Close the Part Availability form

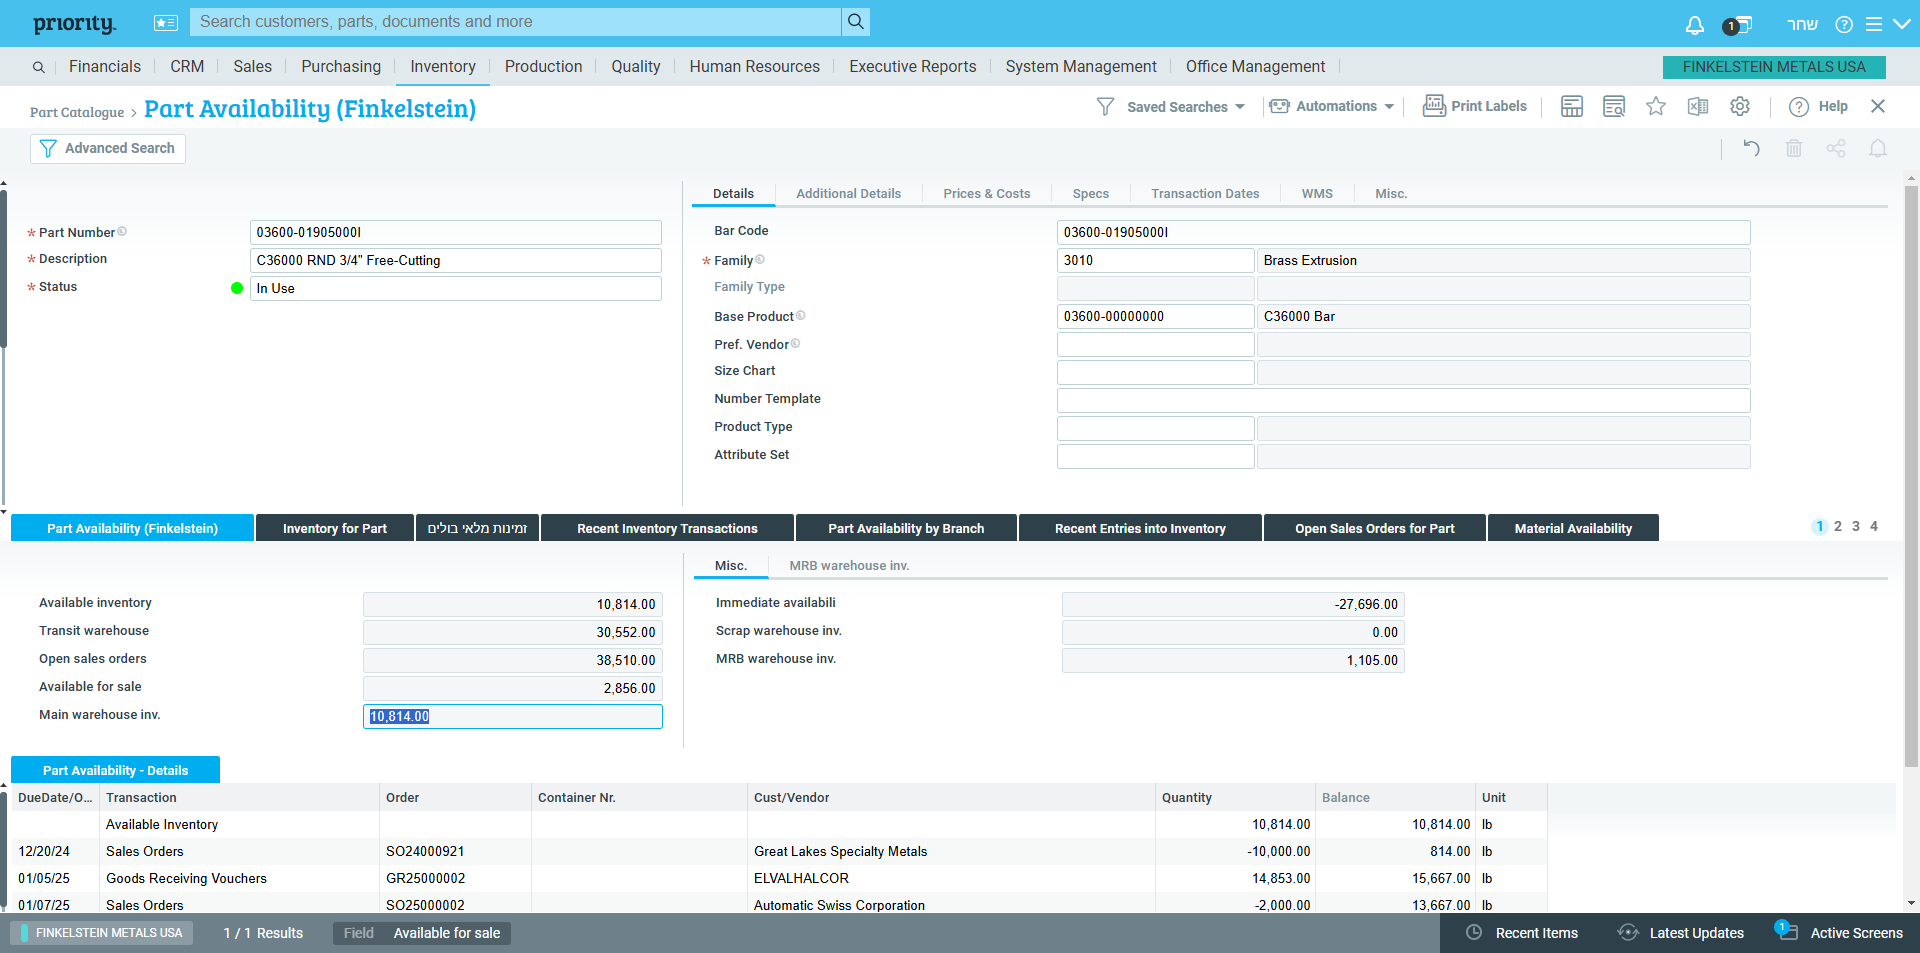[1878, 106]
